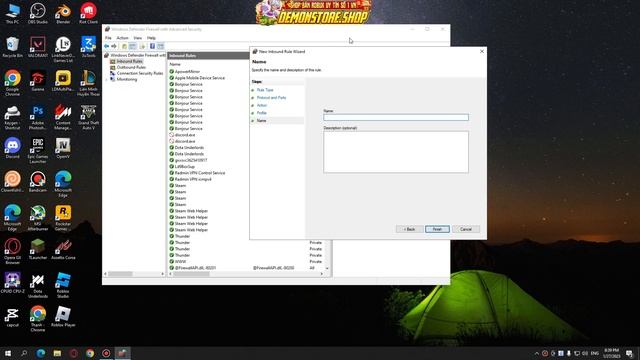The width and height of the screenshot is (640, 360).
Task: Open Dota Underlords desktop shortcut
Action: pyautogui.click(x=38, y=285)
